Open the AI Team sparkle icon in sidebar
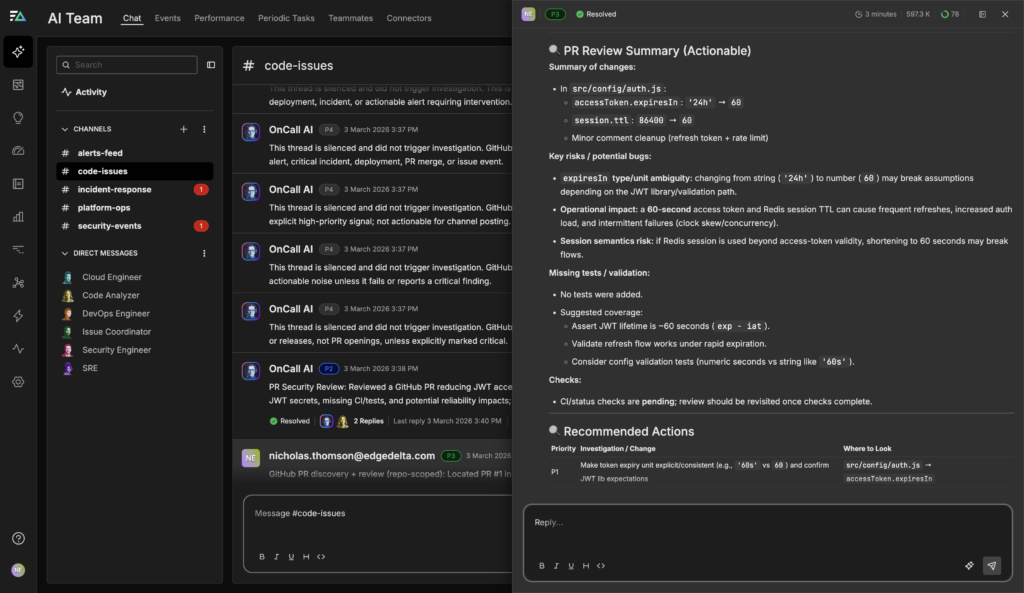 point(18,51)
